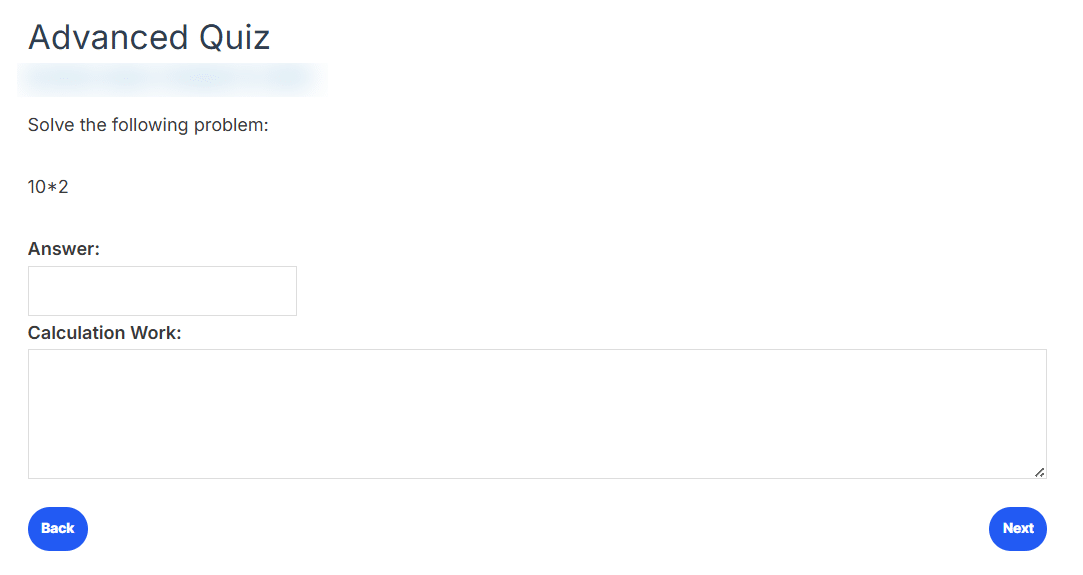Click the number 10 in the expression
Screen dimensions: 1083x575
coord(37,187)
